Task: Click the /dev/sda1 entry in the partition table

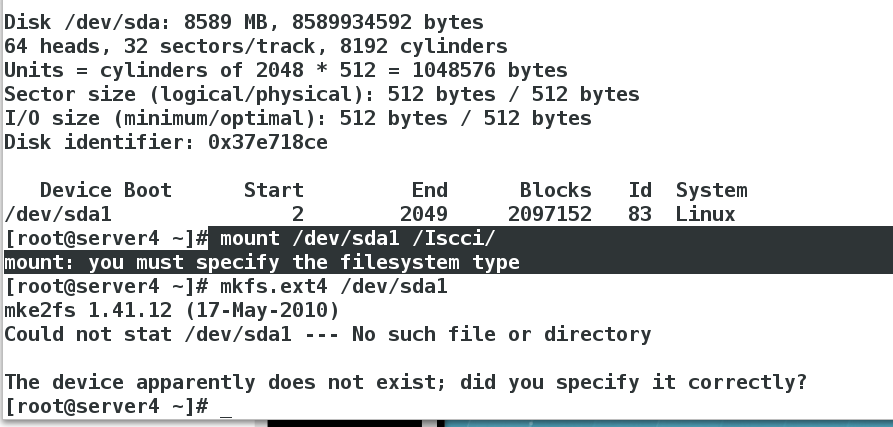Action: pos(58,215)
